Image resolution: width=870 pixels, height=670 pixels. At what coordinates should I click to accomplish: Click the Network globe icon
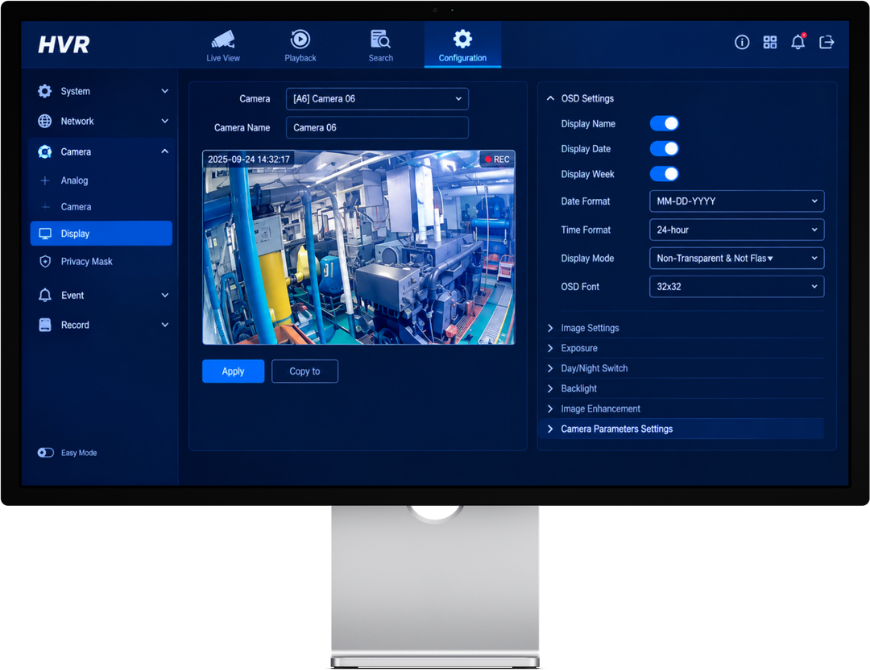[45, 121]
